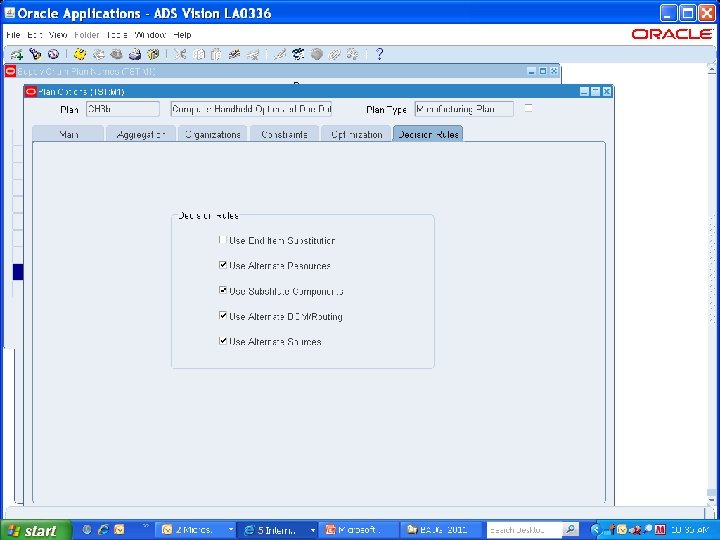Click the Next Step toolbar icon
Image resolution: width=720 pixels, height=540 pixels.
tap(98, 54)
